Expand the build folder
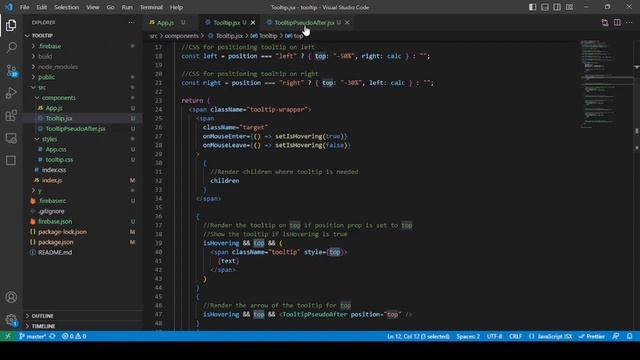This screenshot has height=360, width=640. [x=45, y=56]
